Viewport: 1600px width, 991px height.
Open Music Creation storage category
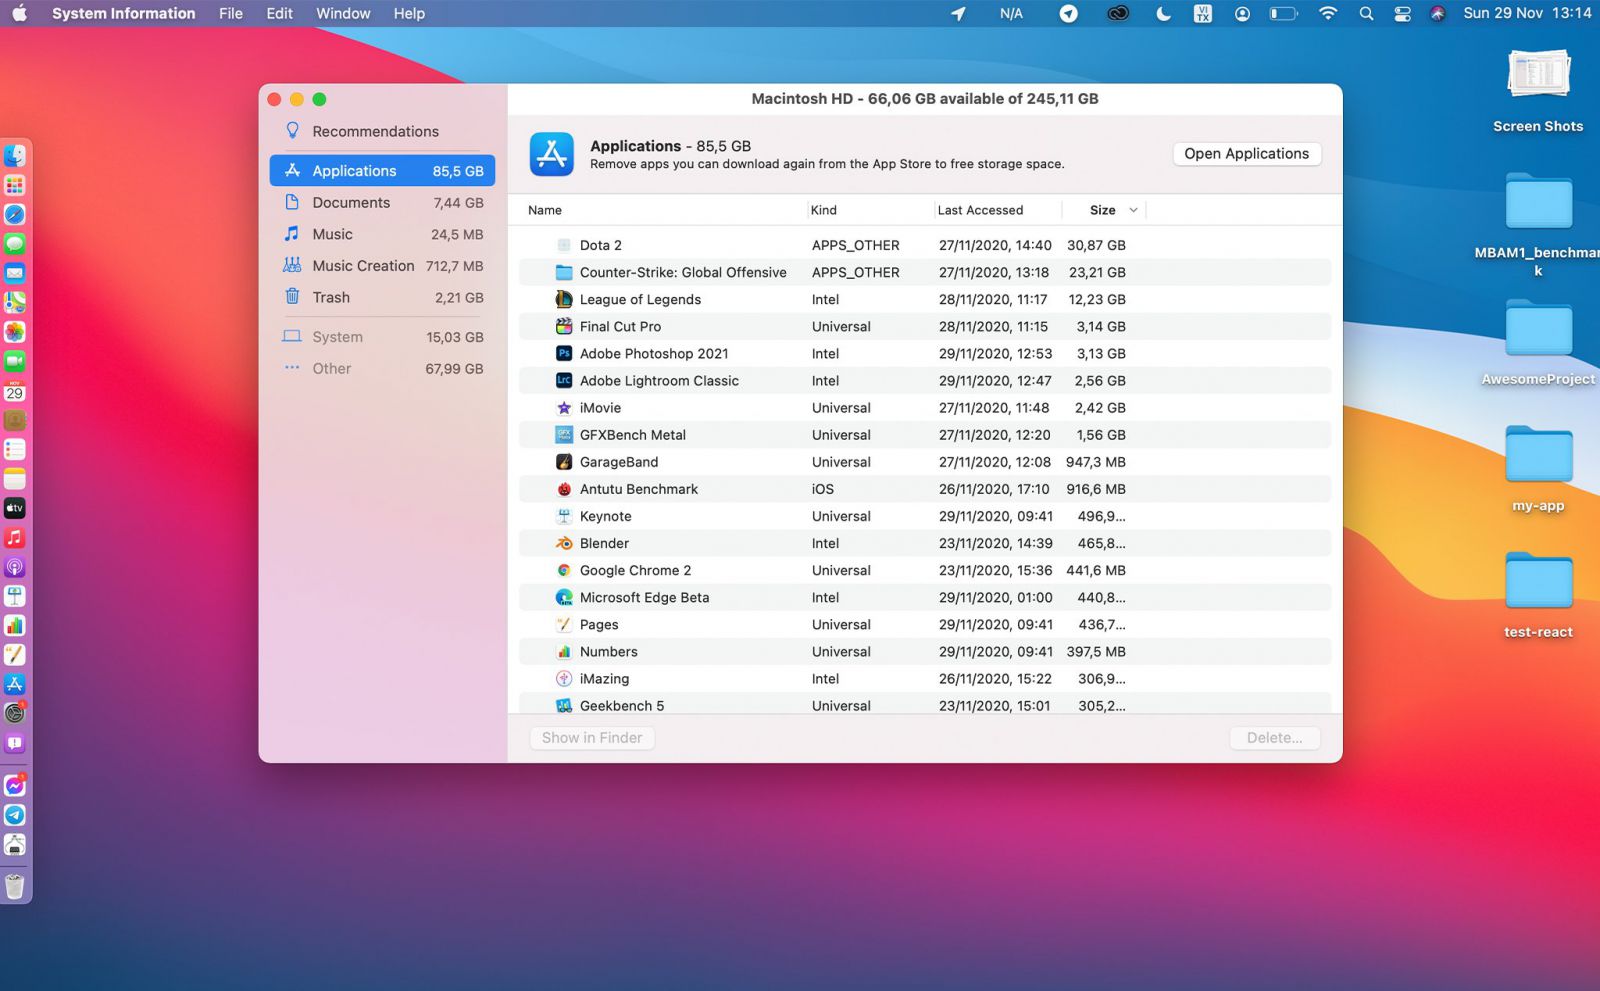tap(382, 265)
